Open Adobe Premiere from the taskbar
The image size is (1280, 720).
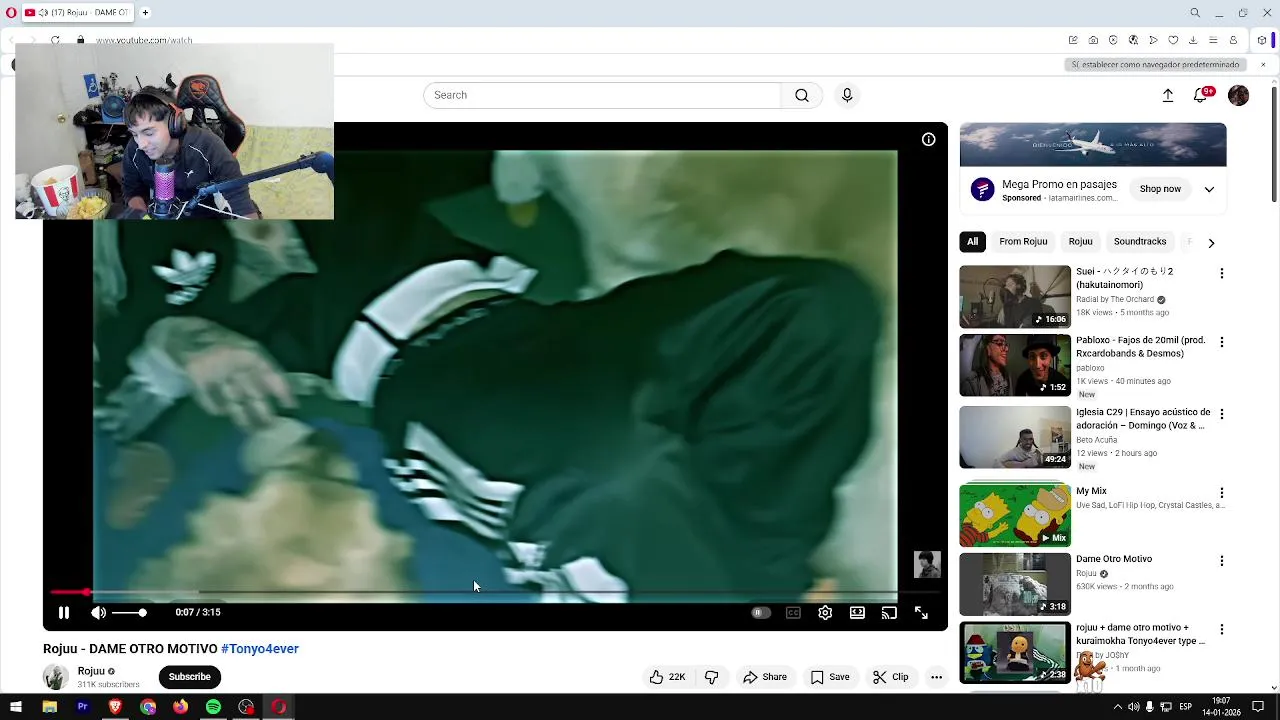pyautogui.click(x=82, y=707)
